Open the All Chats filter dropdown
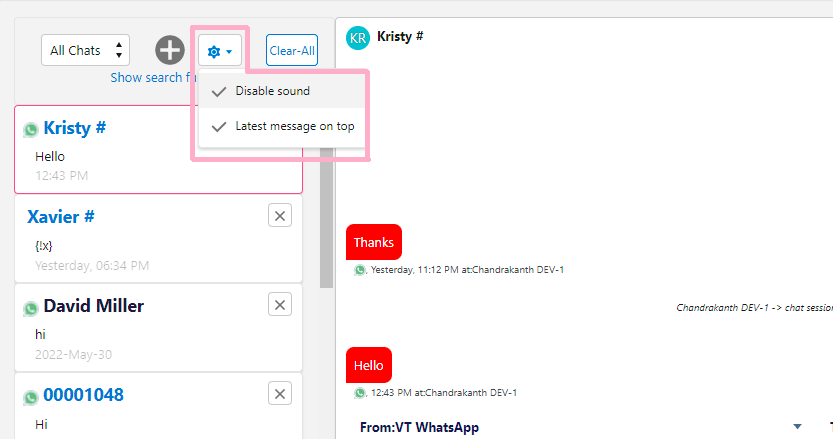 point(85,50)
